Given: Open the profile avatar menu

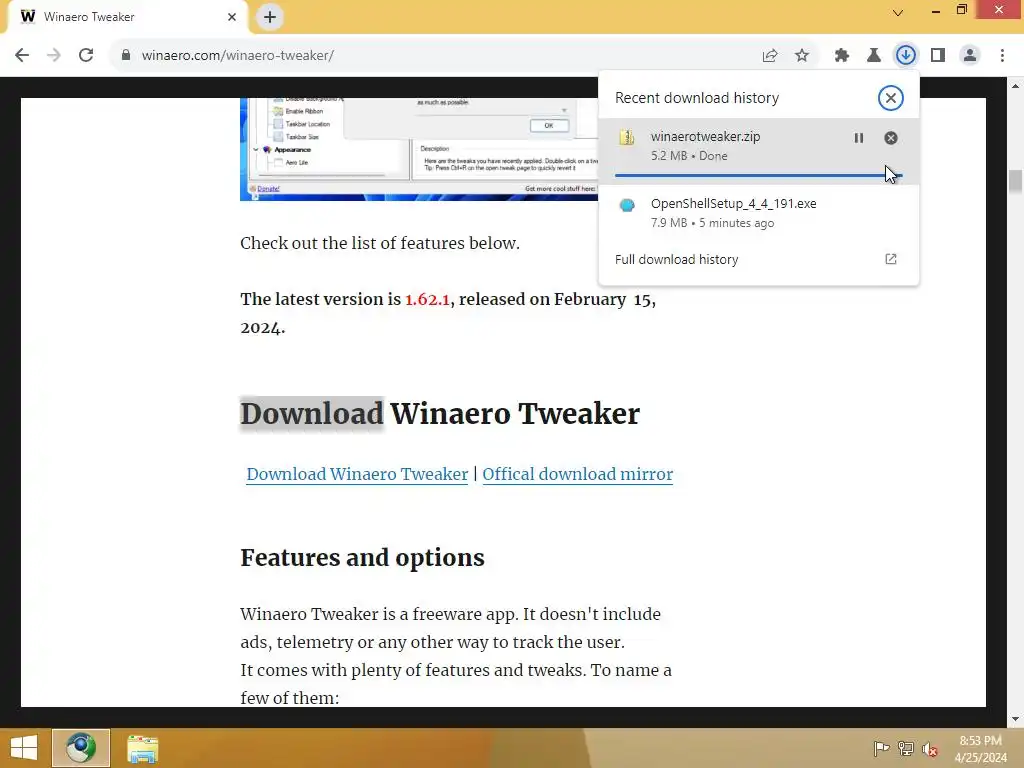Looking at the screenshot, I should coord(970,56).
